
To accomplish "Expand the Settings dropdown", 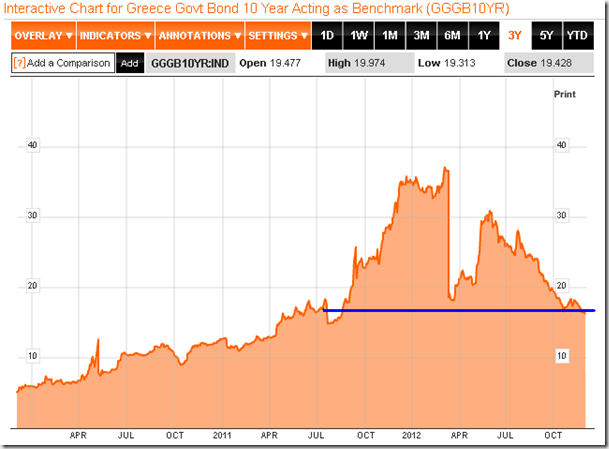I will 277,36.
